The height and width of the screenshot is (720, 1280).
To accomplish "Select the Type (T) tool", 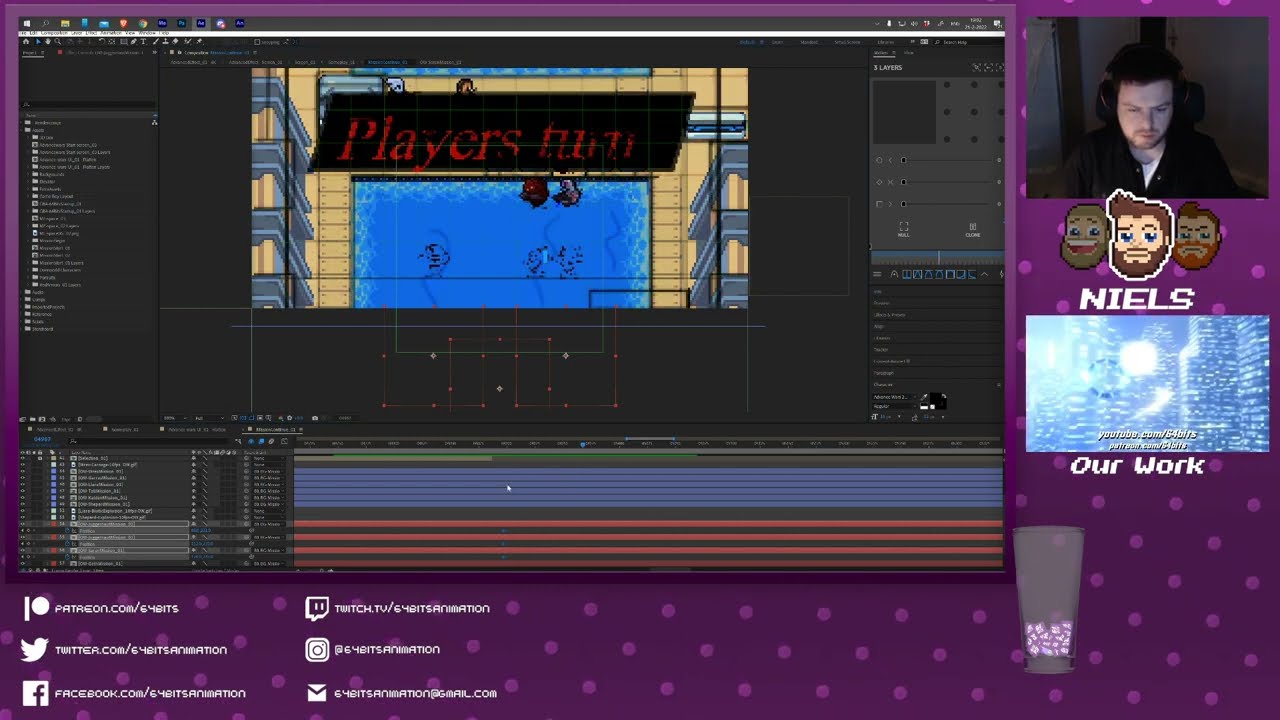I will click(143, 41).
